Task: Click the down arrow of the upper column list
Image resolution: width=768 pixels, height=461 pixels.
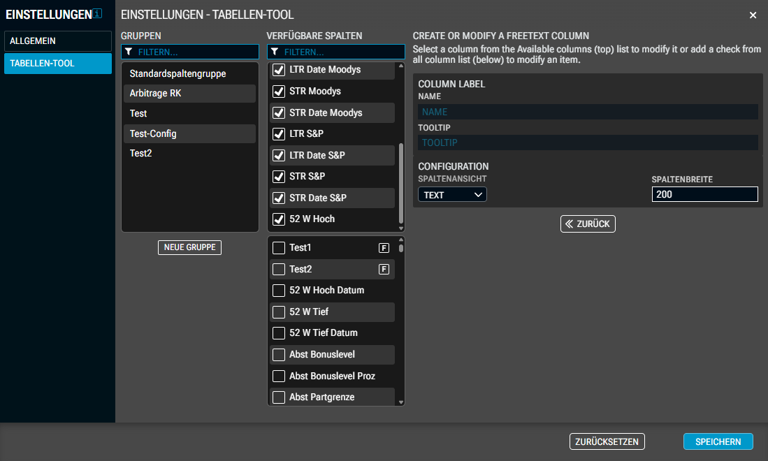Action: tap(401, 228)
